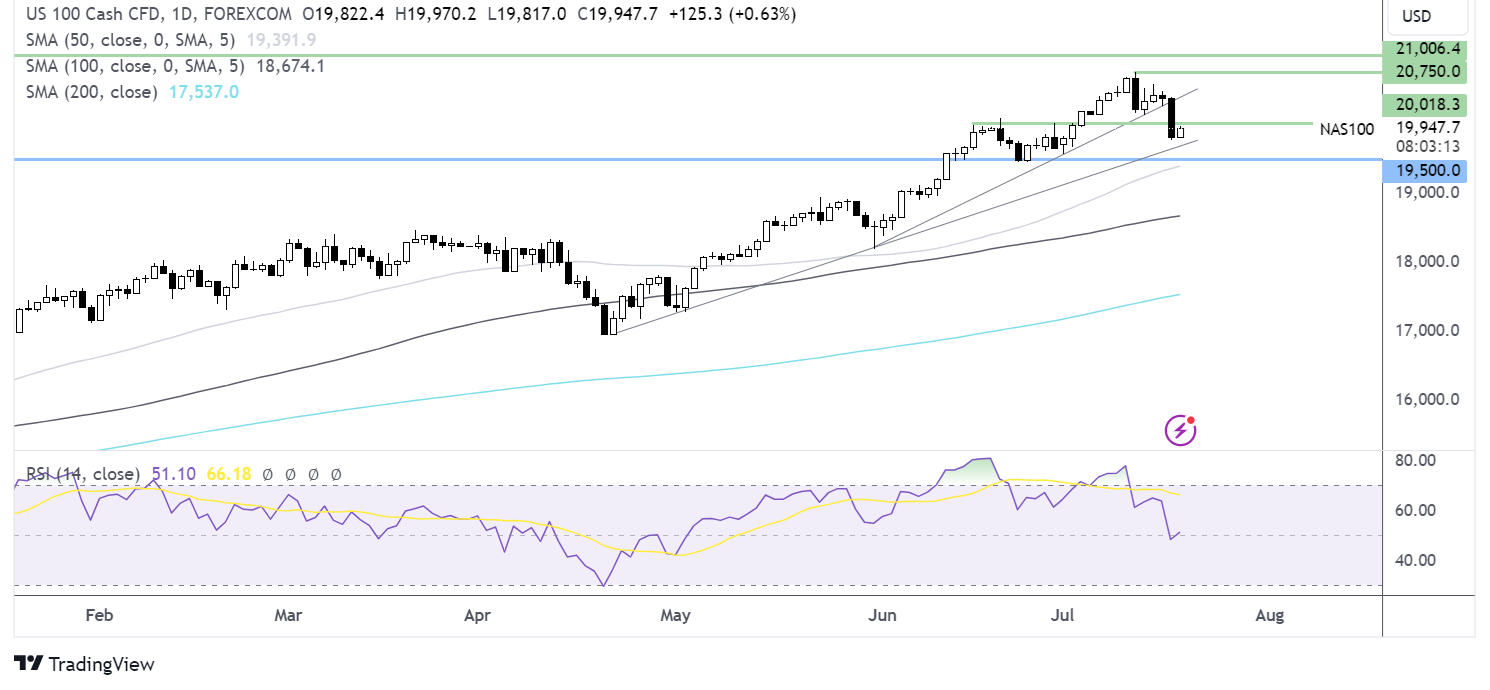The image size is (1490, 690).
Task: Click the USD currency label
Action: pos(1429,16)
